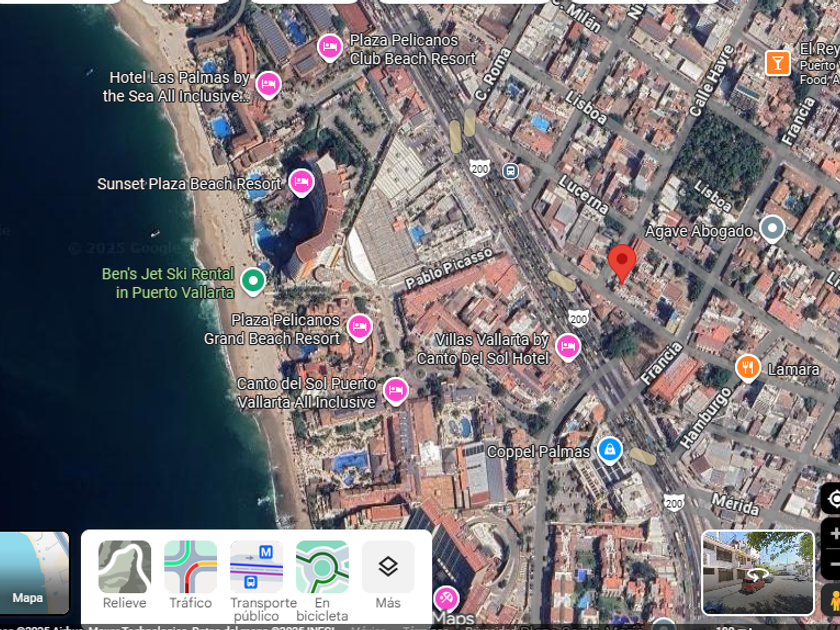The width and height of the screenshot is (840, 630).
Task: Click the Francia street label near Hamburgo
Action: click(662, 363)
